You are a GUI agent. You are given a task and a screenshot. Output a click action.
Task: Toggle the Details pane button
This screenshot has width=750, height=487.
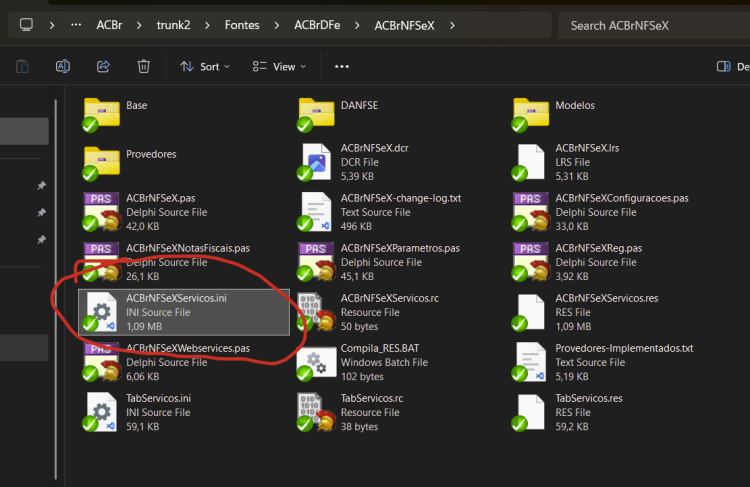pos(732,66)
